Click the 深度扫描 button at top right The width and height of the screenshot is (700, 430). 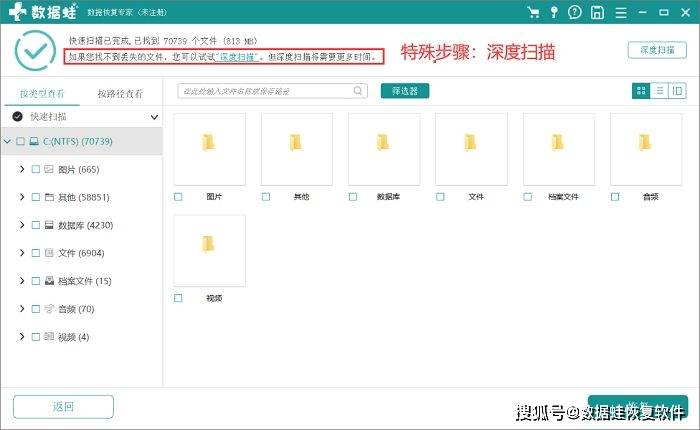tap(656, 50)
